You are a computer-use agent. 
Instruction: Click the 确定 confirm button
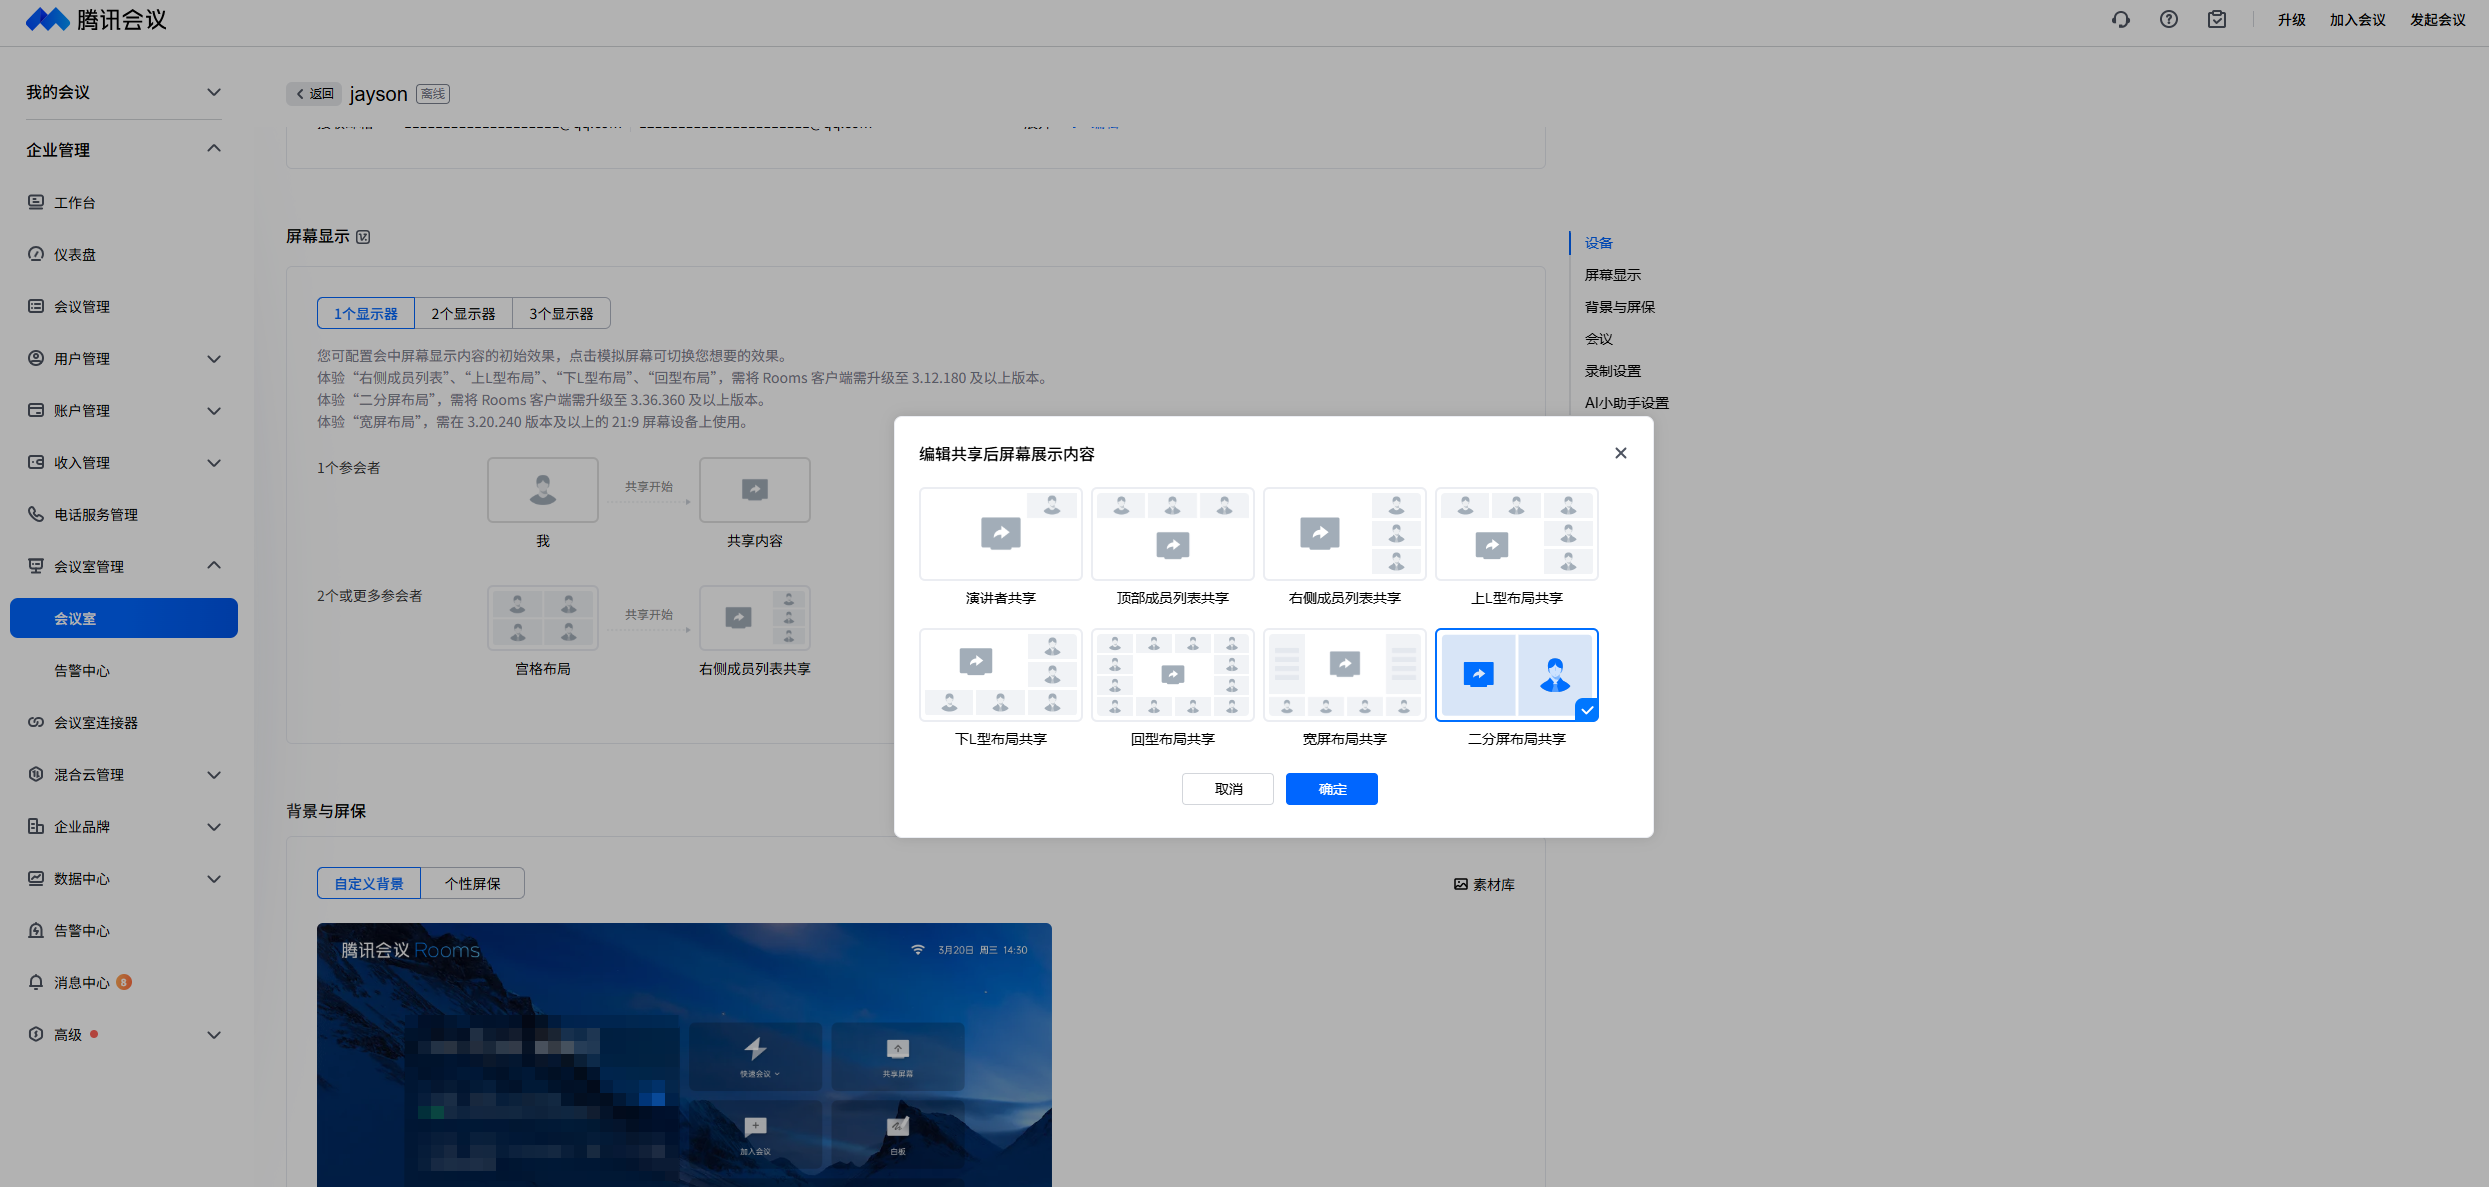coord(1331,789)
